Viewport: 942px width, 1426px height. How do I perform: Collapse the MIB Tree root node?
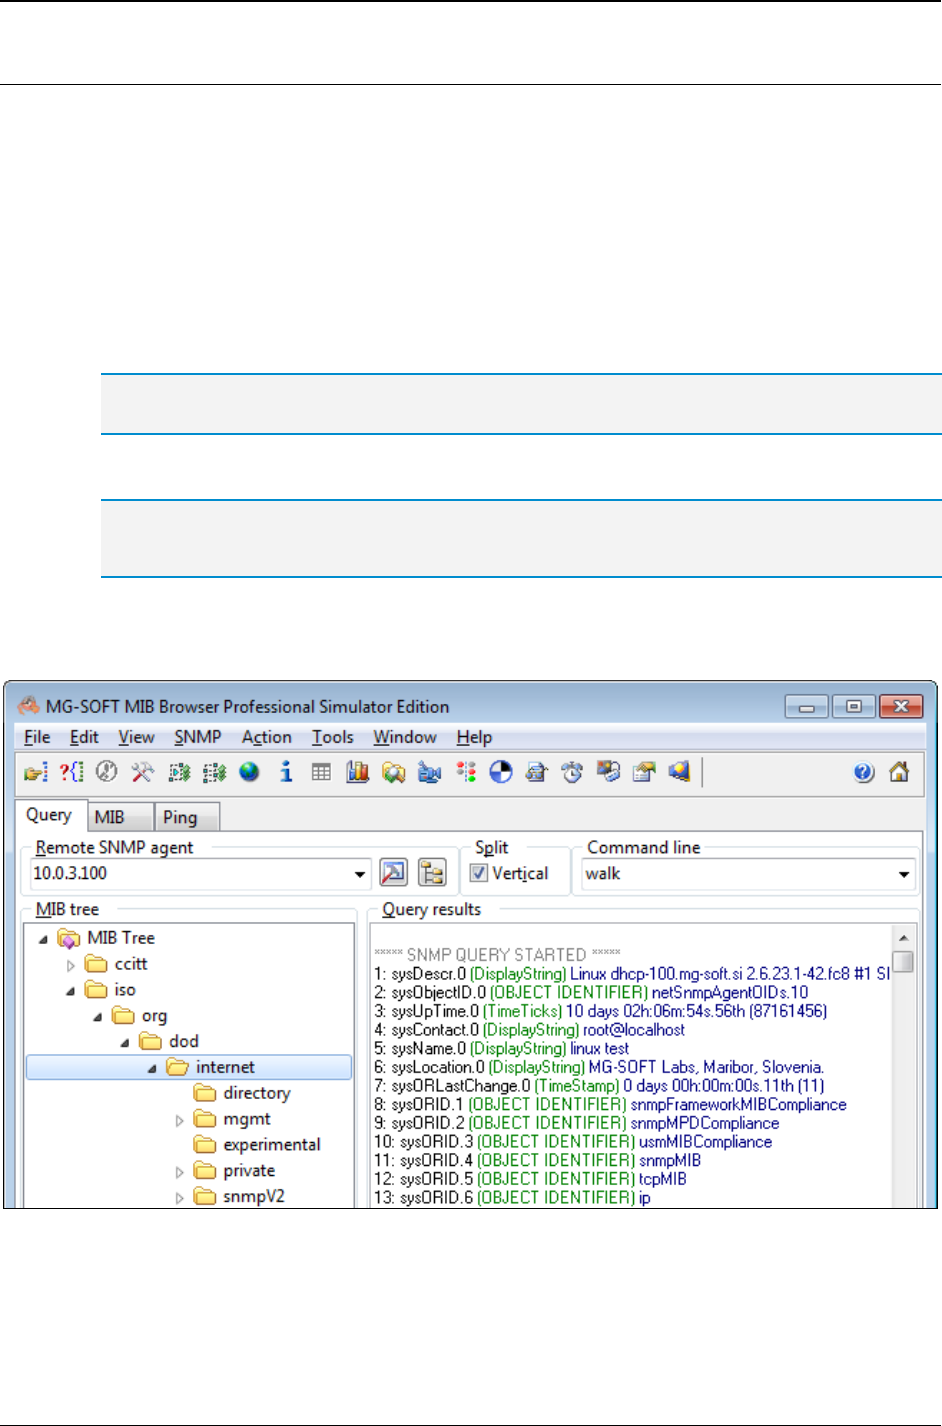[43, 939]
